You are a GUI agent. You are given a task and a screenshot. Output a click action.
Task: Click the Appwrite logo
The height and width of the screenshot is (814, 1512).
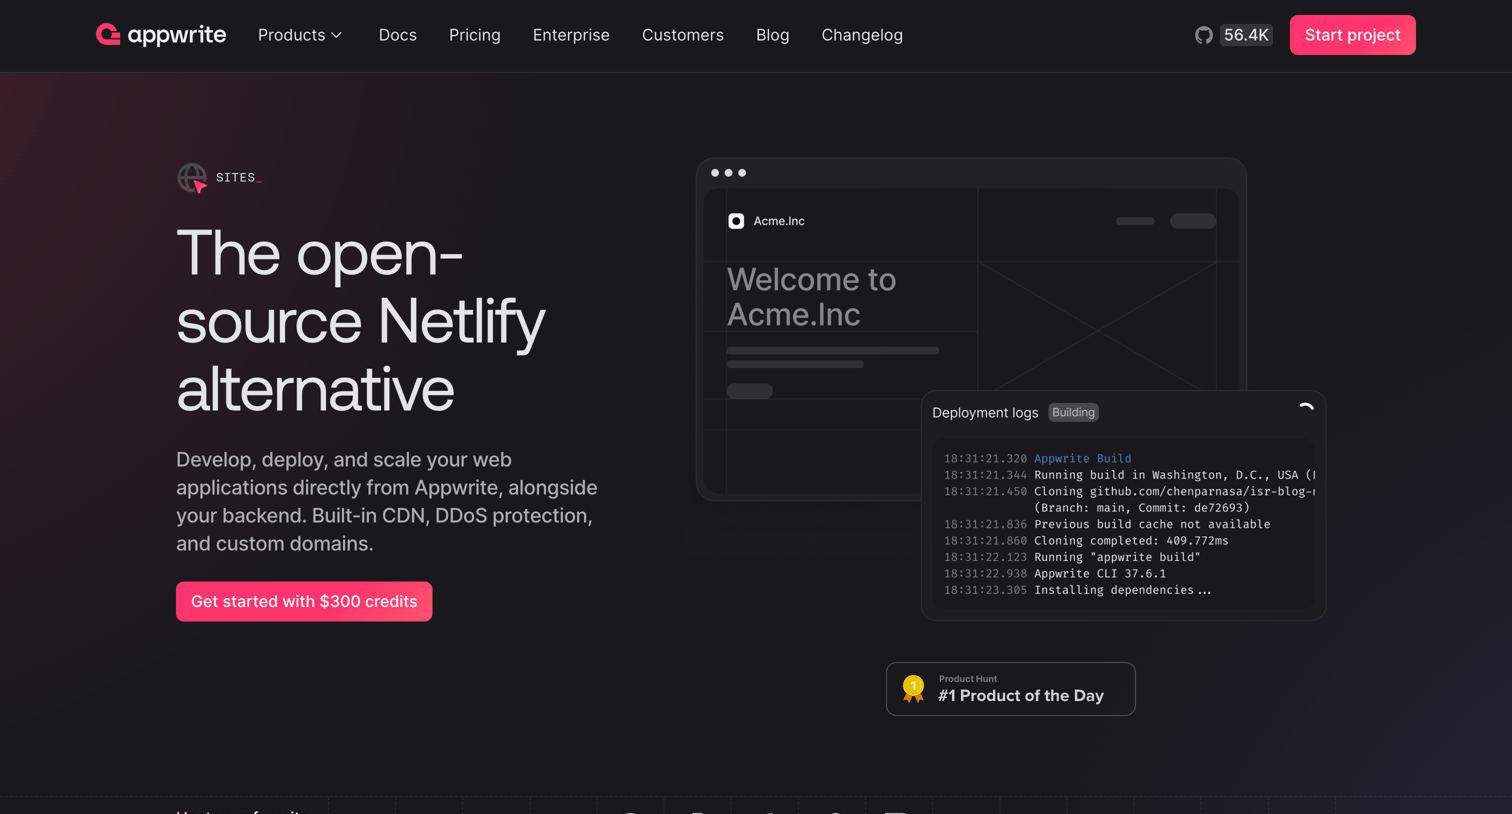[x=161, y=35]
